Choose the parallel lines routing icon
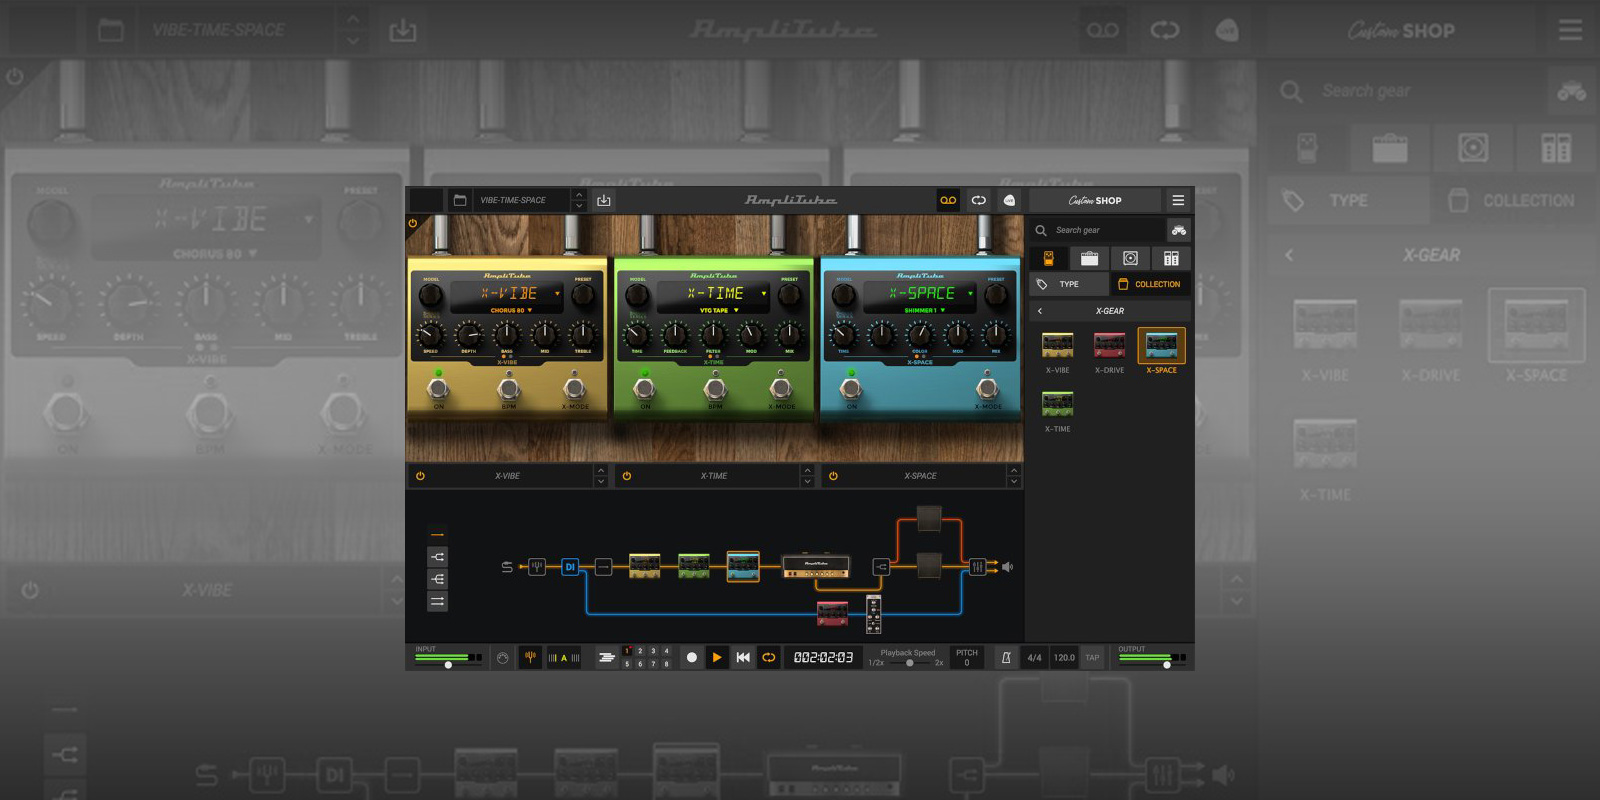 437,601
